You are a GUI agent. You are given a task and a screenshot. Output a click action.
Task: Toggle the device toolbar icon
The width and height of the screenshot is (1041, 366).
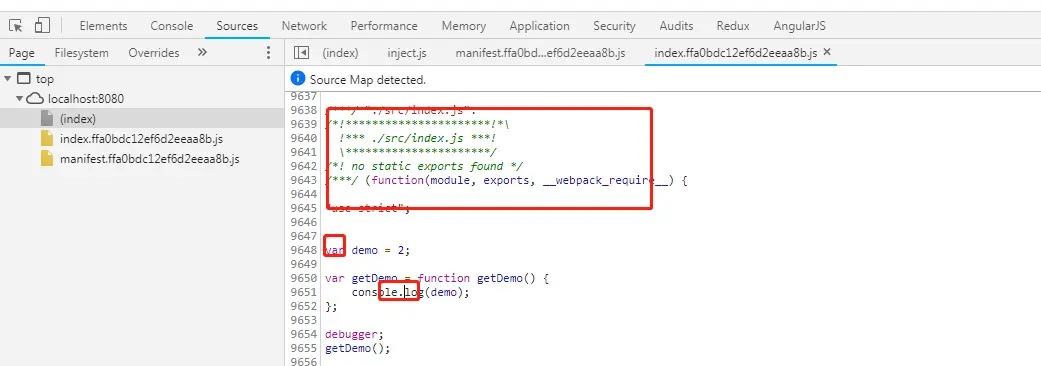click(42, 26)
